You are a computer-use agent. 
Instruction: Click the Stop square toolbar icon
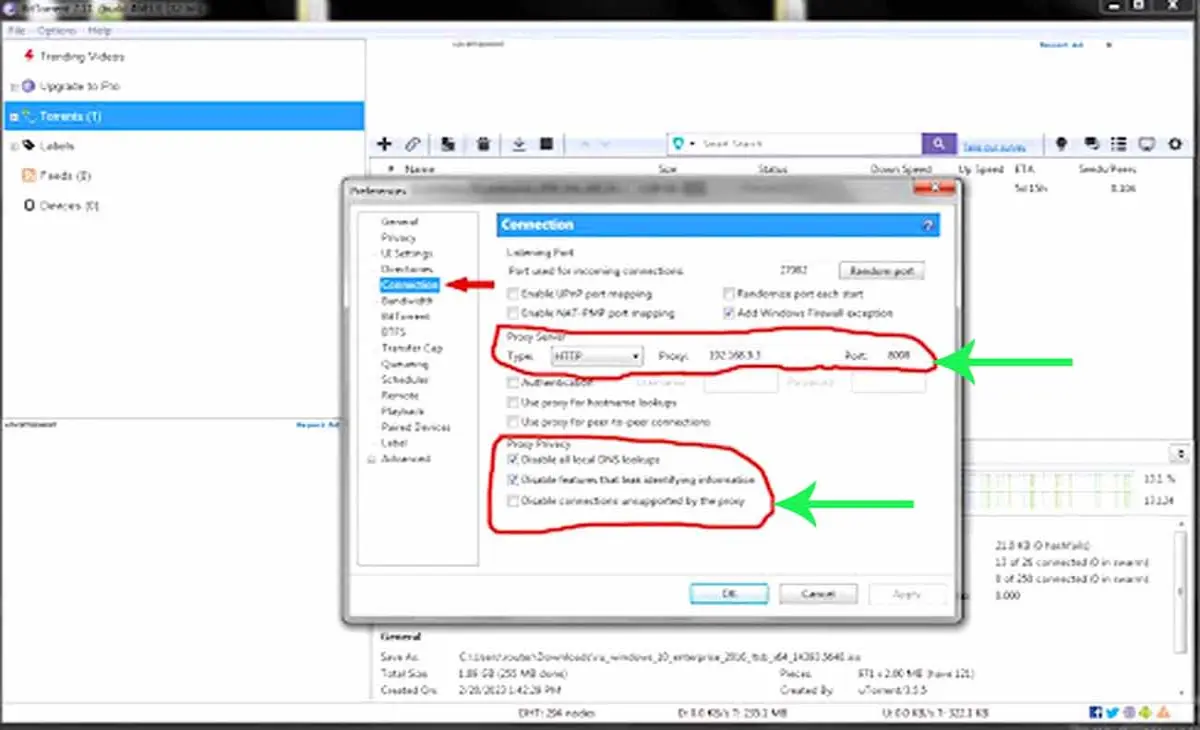tap(547, 144)
